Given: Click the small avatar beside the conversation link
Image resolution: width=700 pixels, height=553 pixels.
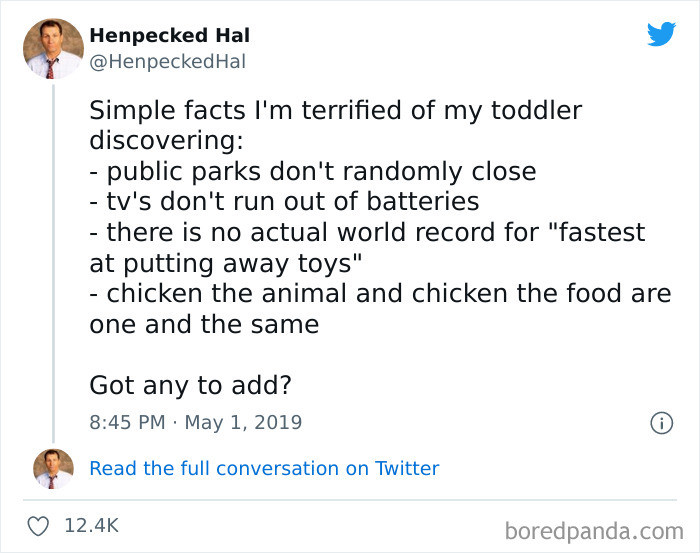Looking at the screenshot, I should (x=53, y=469).
